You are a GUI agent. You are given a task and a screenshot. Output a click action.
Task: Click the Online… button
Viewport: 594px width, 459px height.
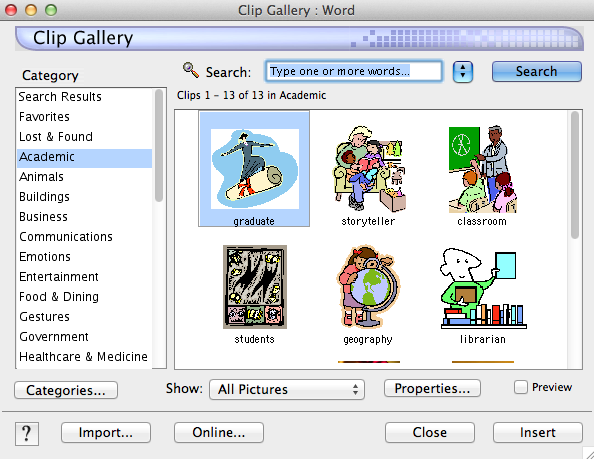pyautogui.click(x=219, y=432)
